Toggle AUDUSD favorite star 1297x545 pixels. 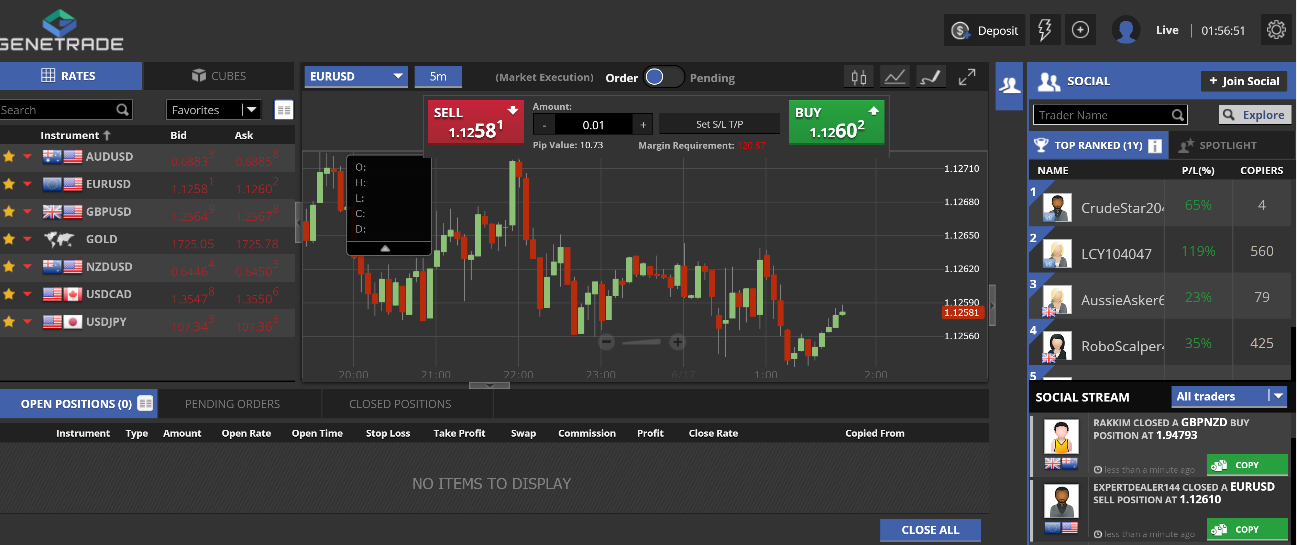click(9, 156)
